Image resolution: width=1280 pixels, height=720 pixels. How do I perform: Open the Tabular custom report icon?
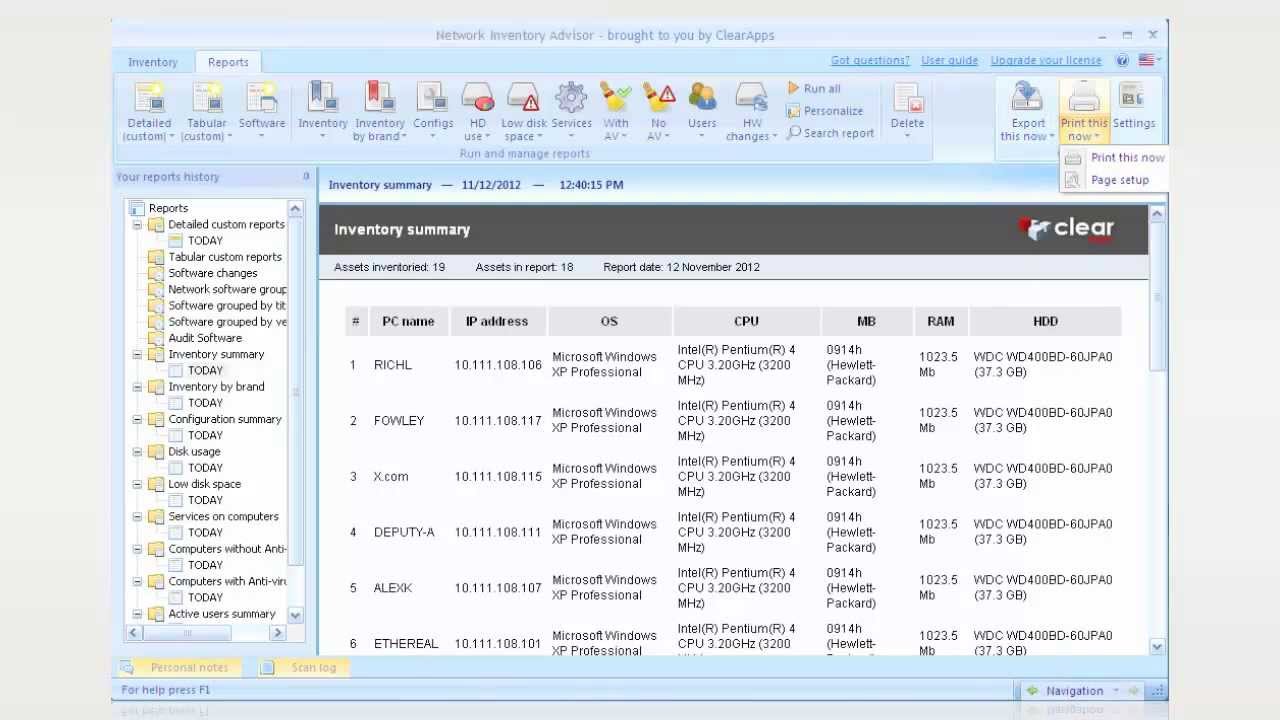click(x=207, y=98)
